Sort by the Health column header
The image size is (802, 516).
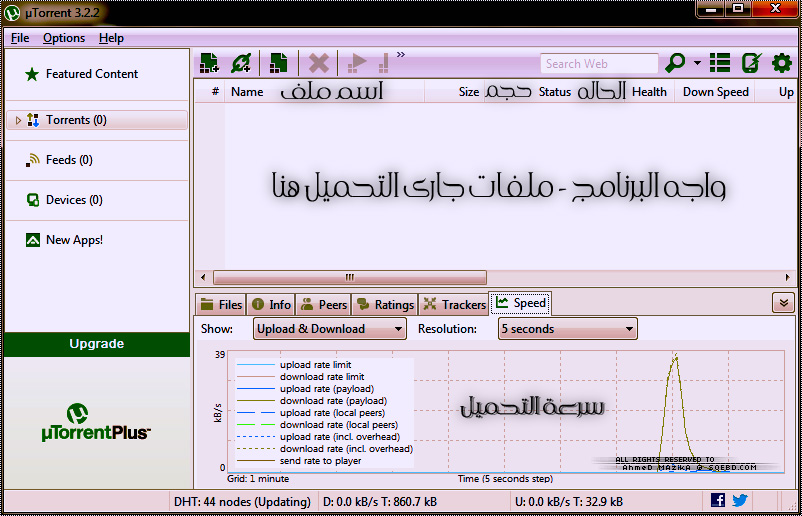(x=649, y=92)
